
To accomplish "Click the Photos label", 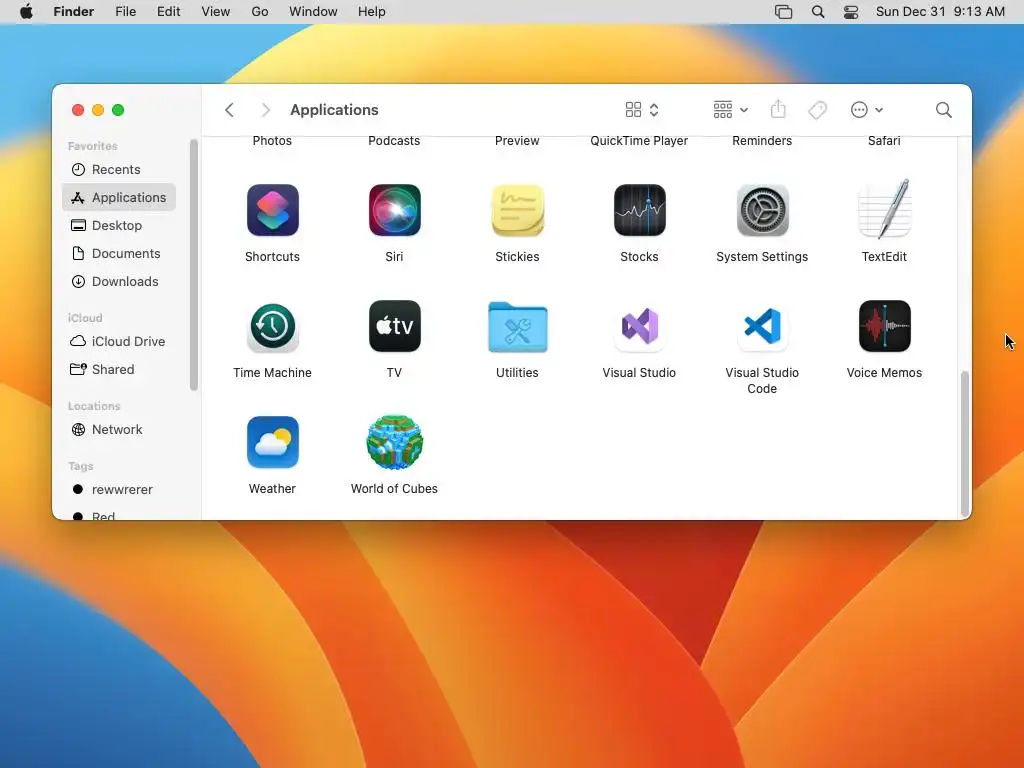I will [x=272, y=141].
